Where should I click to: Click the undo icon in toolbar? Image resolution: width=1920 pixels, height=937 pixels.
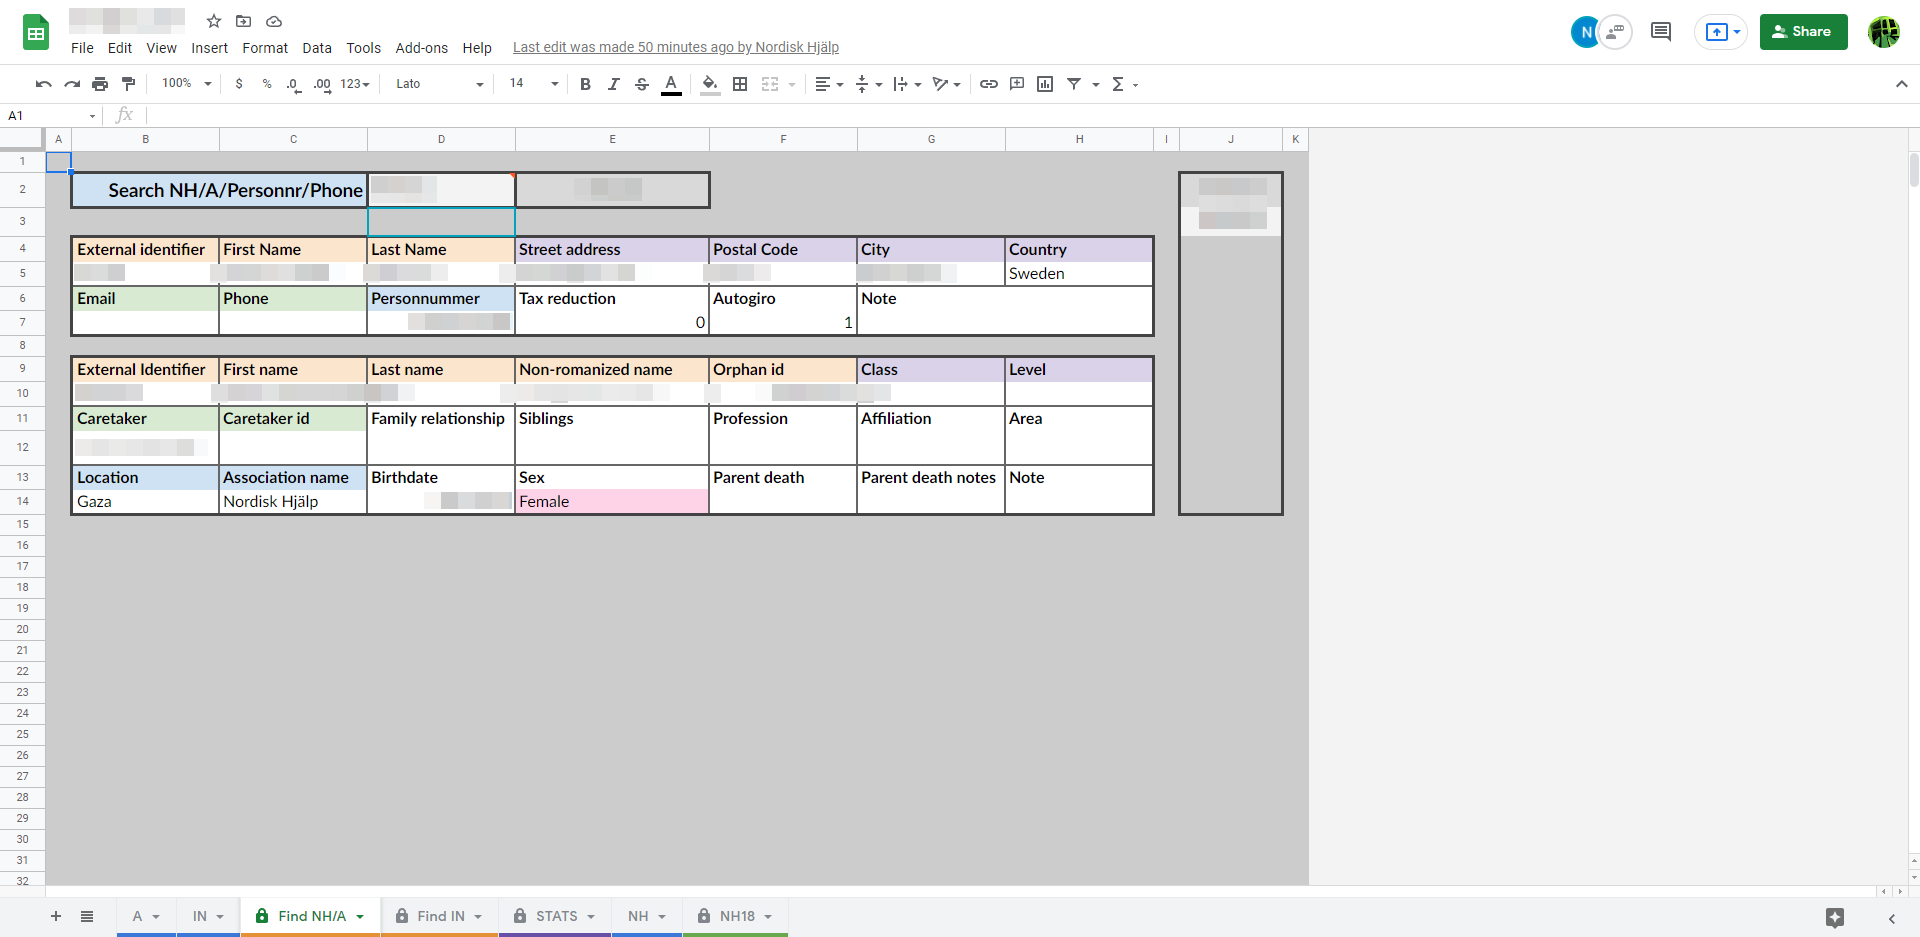tap(43, 84)
